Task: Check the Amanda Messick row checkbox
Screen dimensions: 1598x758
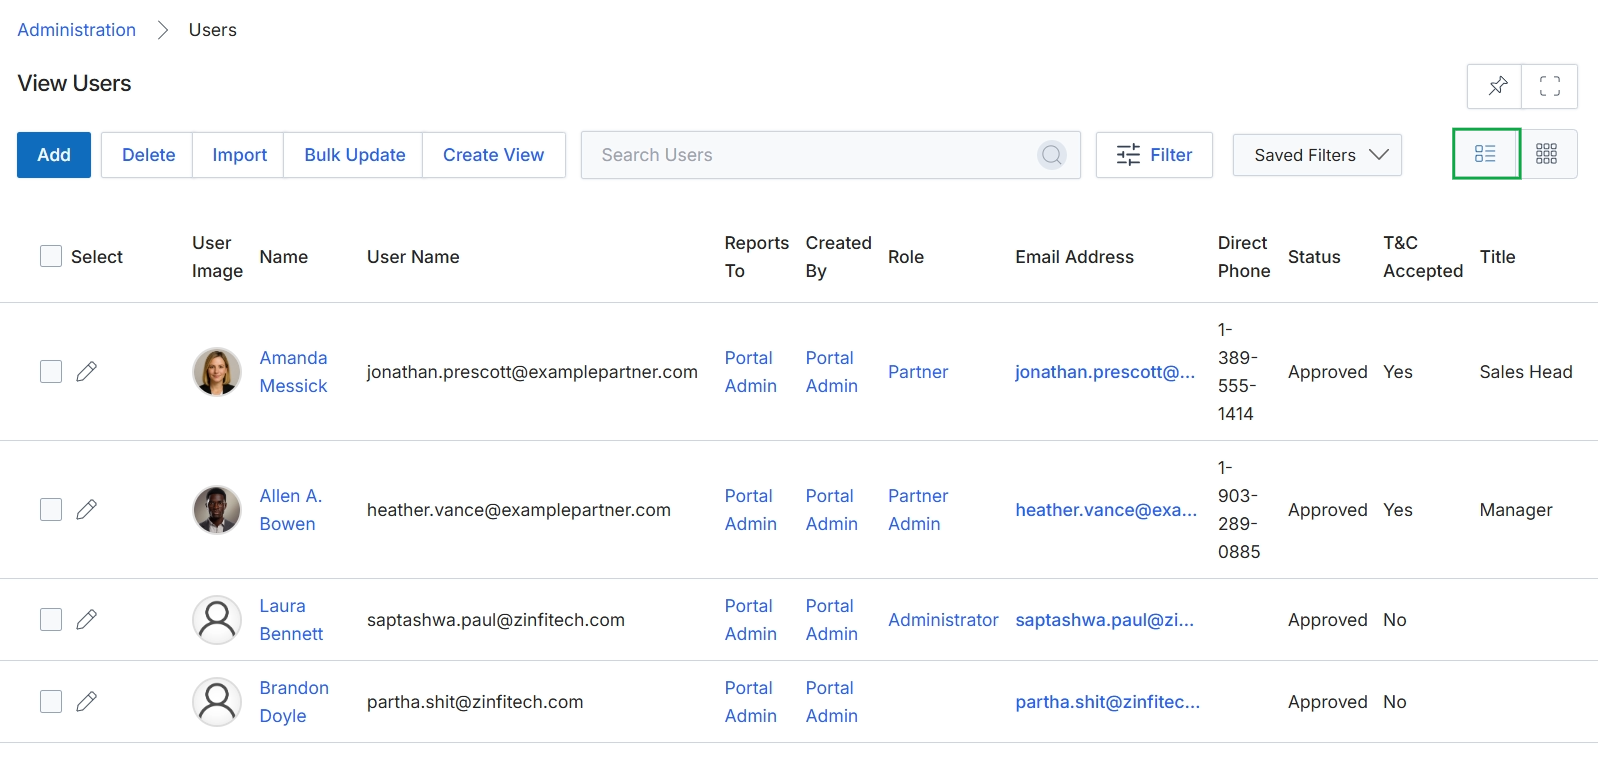Action: tap(51, 371)
